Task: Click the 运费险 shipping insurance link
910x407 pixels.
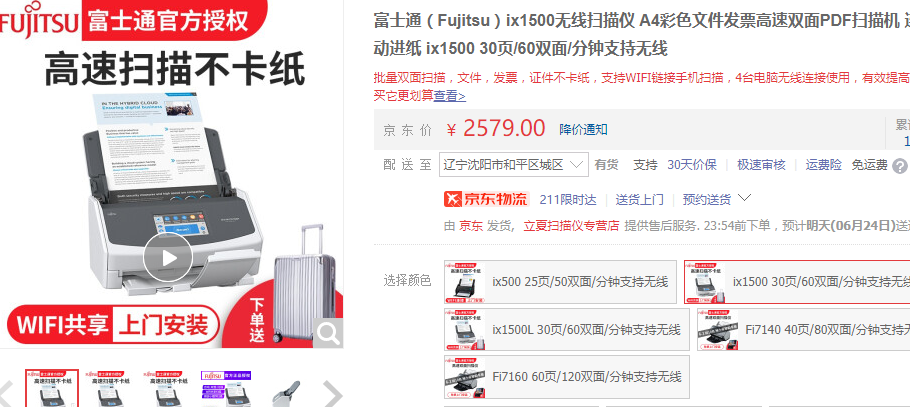Action: (824, 165)
